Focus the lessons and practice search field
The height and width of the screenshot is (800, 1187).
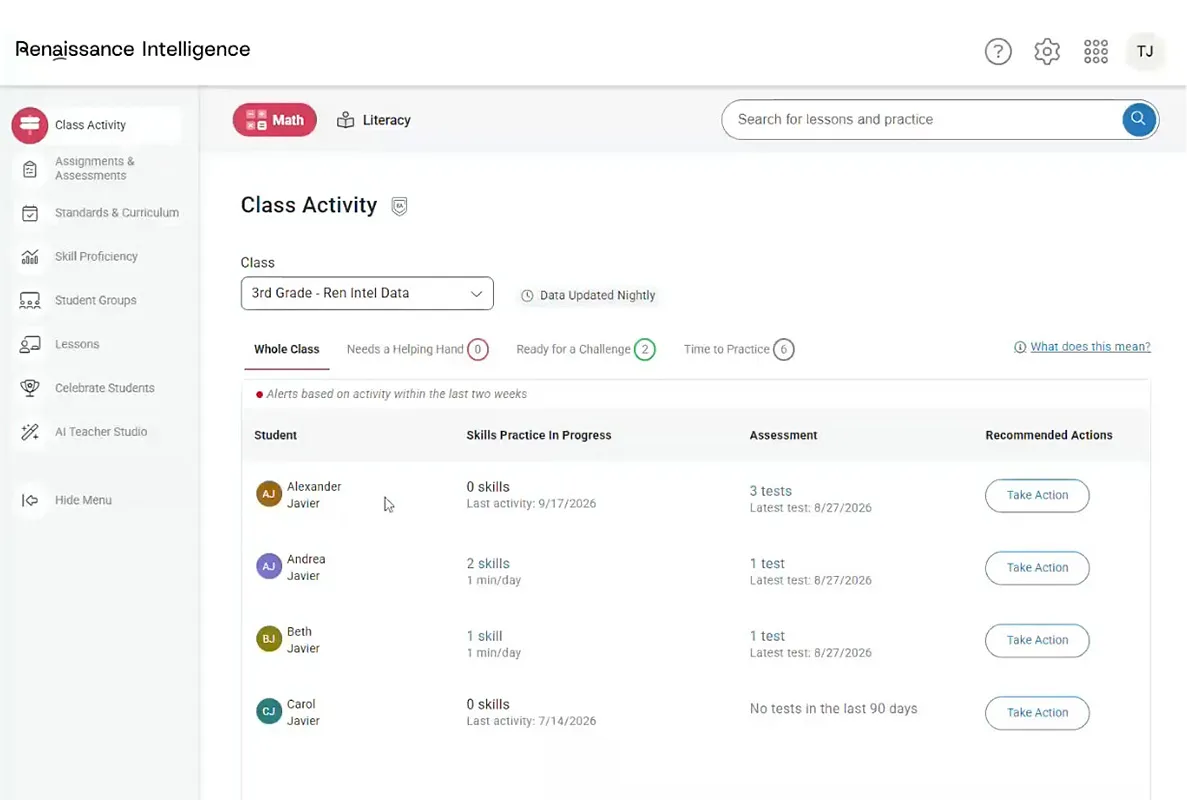pos(924,119)
